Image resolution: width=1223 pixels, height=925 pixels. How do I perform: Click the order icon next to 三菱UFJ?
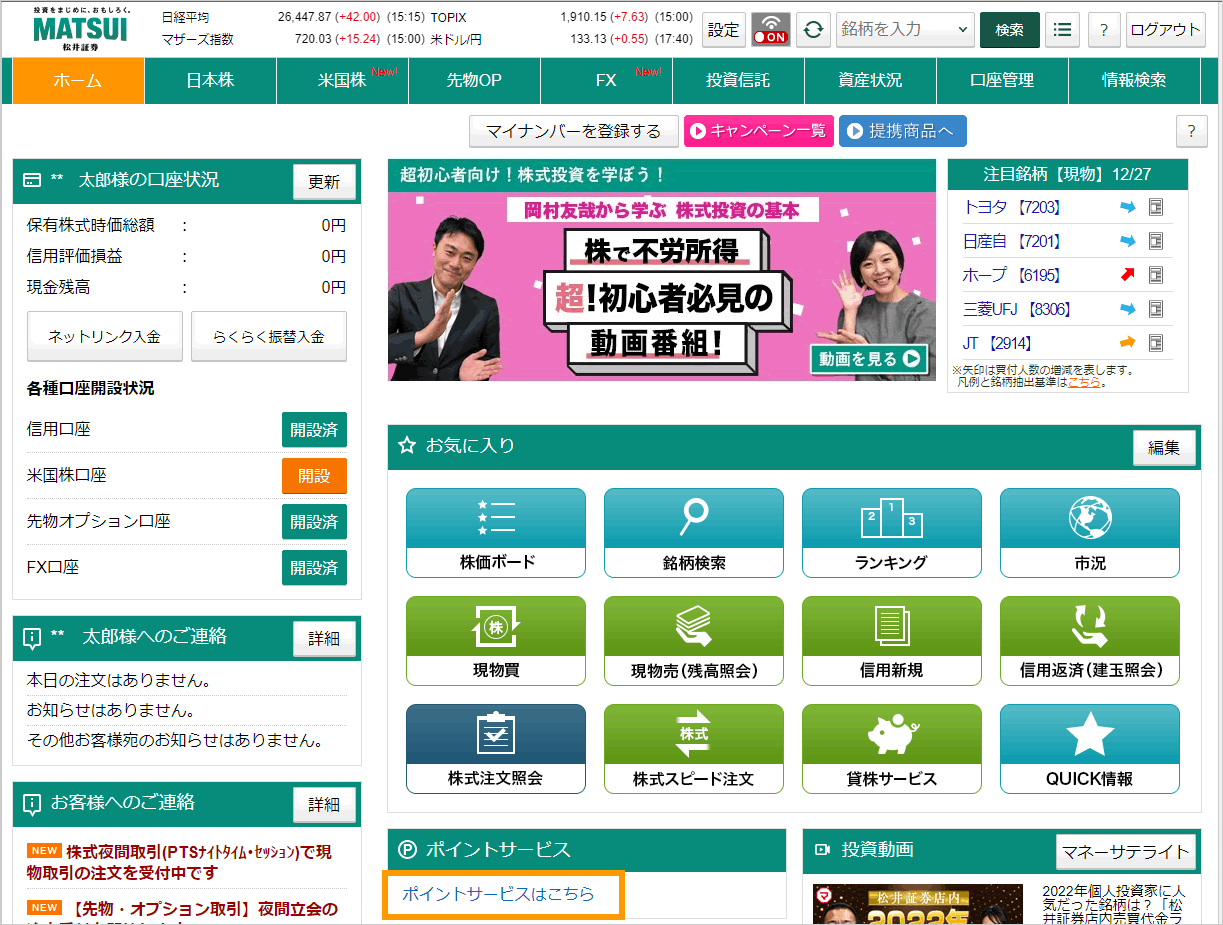pos(1156,309)
